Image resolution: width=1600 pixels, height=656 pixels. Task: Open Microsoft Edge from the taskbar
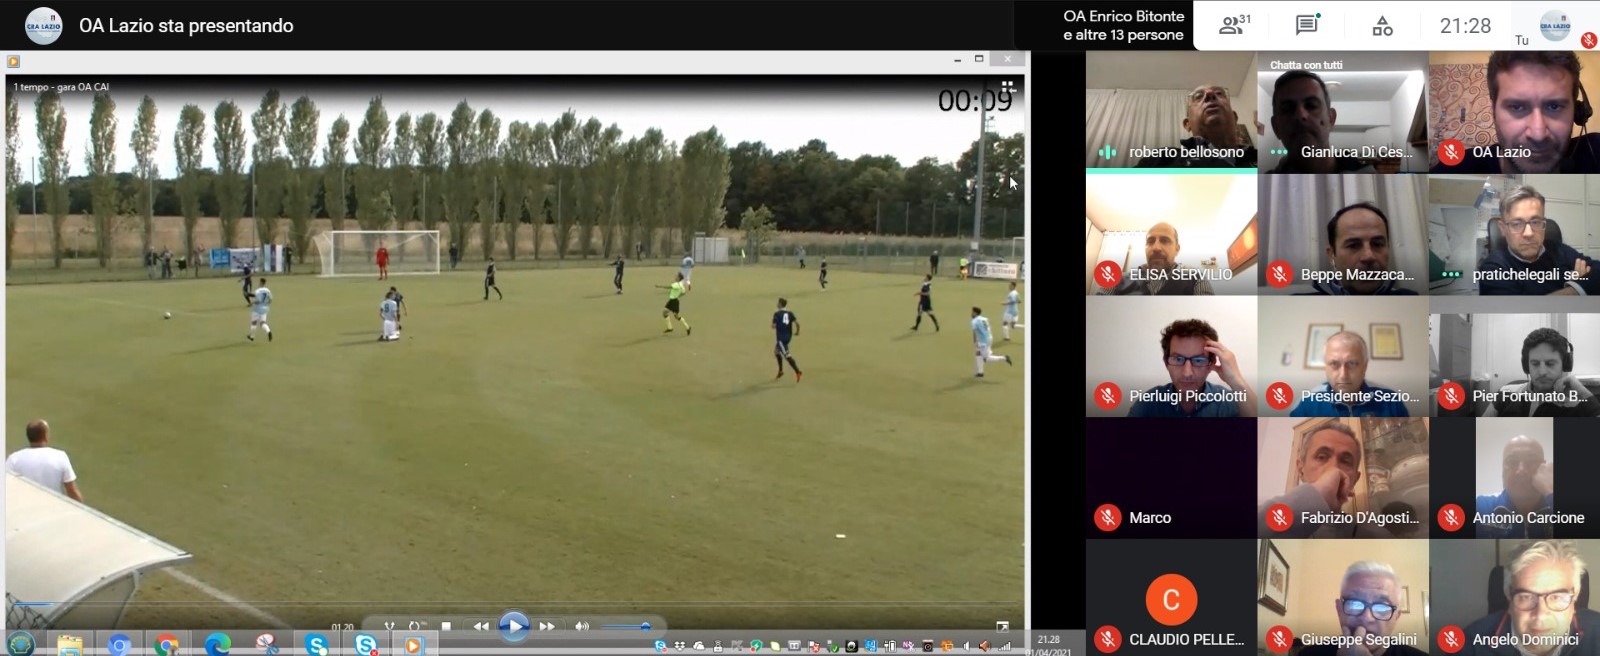tap(217, 645)
